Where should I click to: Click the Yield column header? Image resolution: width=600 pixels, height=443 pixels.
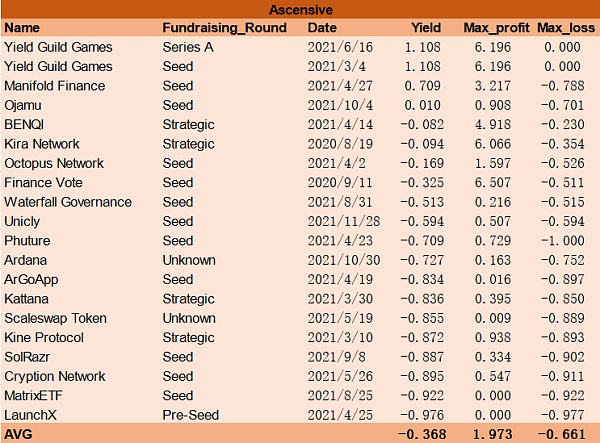click(x=426, y=28)
